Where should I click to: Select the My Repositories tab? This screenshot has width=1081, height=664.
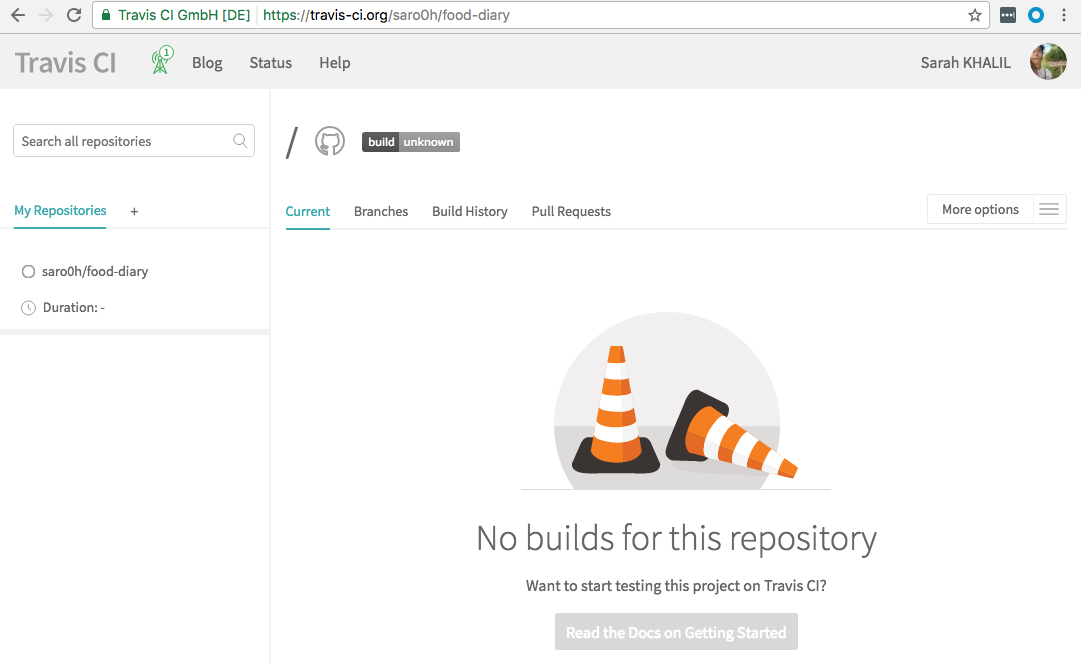click(x=60, y=210)
